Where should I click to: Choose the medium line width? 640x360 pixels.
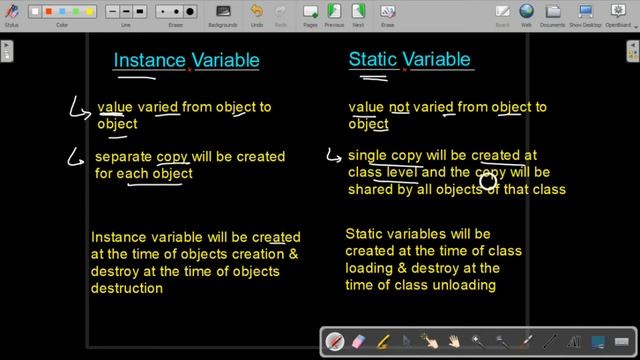(x=126, y=11)
